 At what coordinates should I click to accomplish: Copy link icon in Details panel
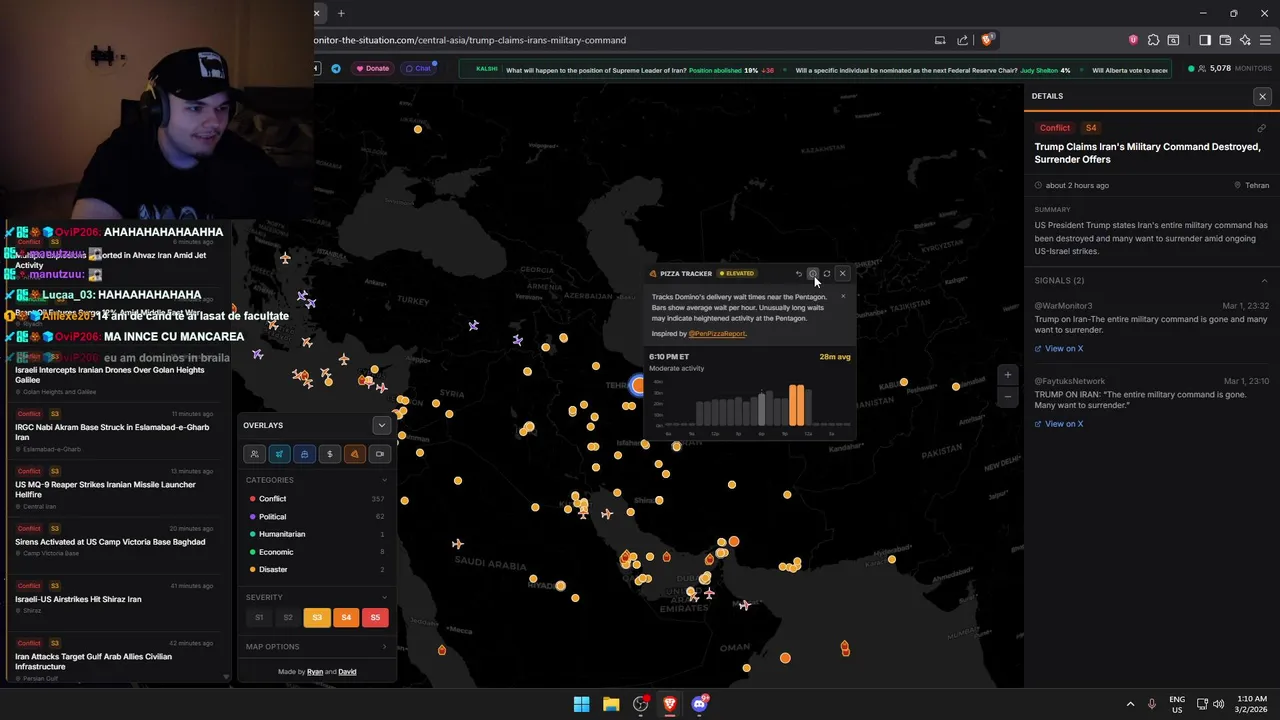(1261, 128)
